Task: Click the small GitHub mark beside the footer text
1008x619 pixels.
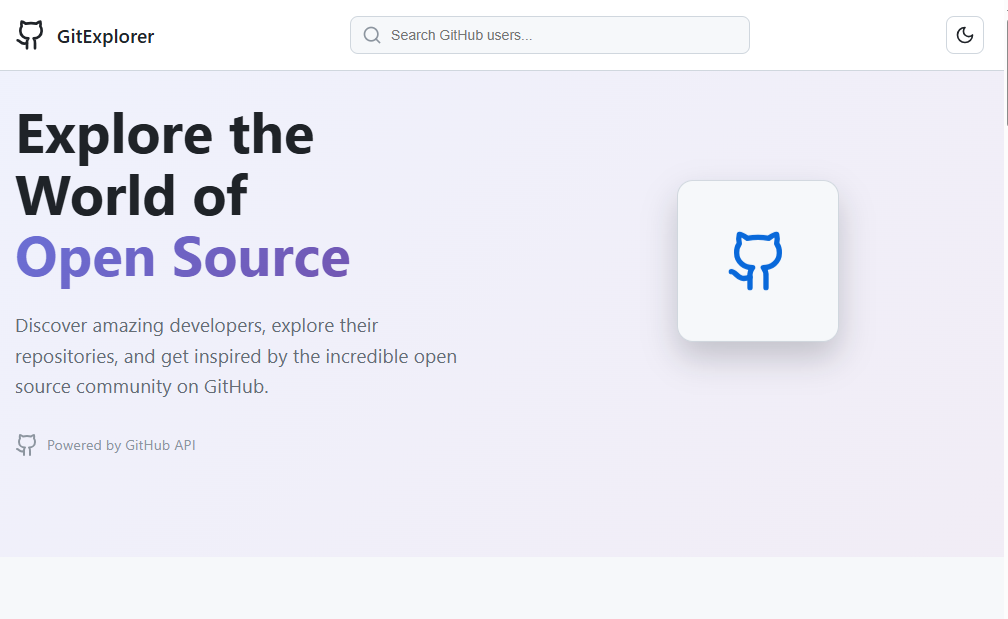Action: pos(26,445)
